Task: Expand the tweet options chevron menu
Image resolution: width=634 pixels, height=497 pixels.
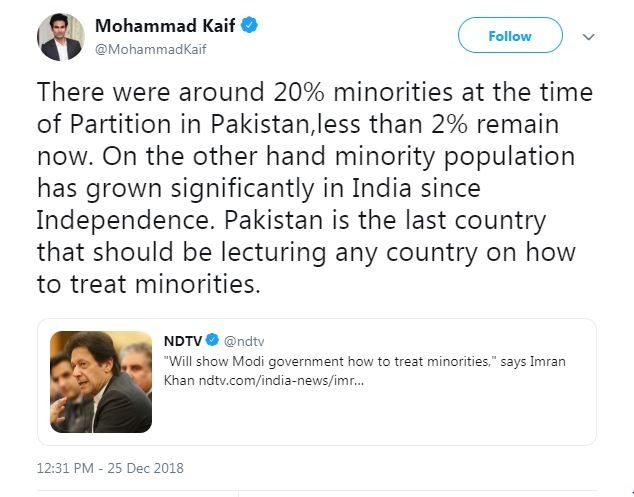Action: pyautogui.click(x=589, y=37)
